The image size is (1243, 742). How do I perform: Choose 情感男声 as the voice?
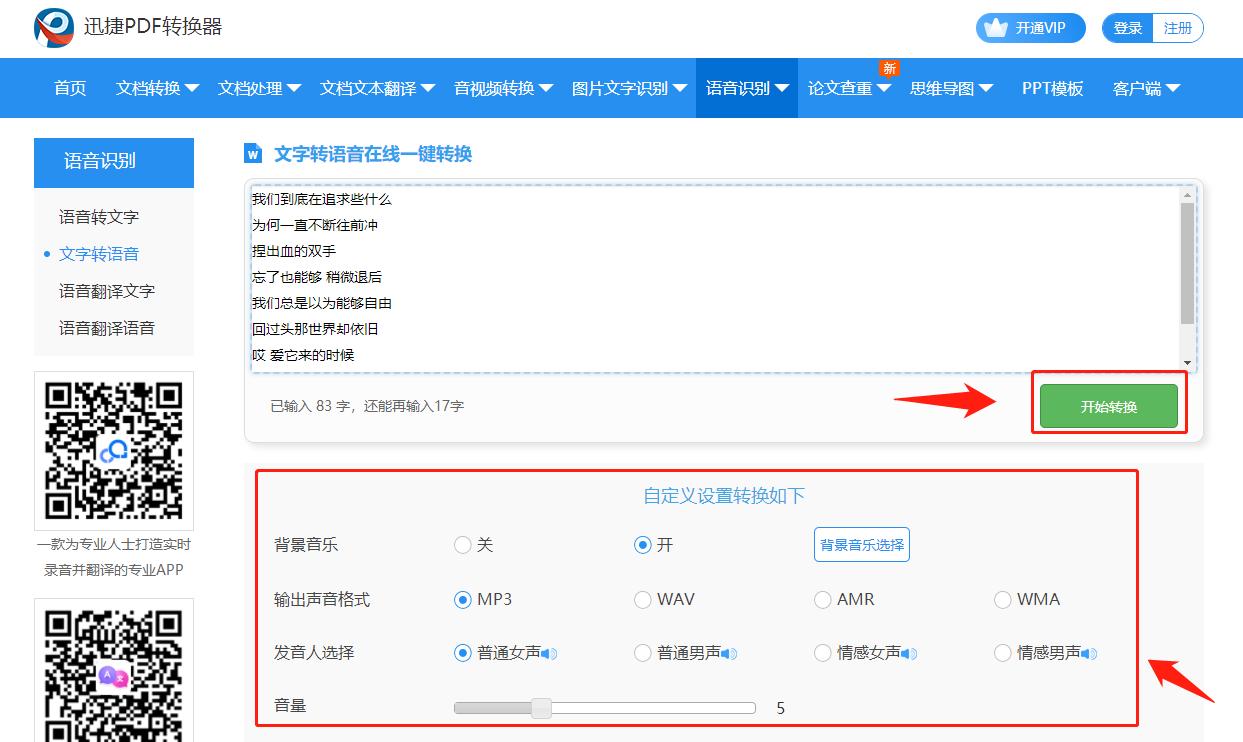pyautogui.click(x=1002, y=653)
